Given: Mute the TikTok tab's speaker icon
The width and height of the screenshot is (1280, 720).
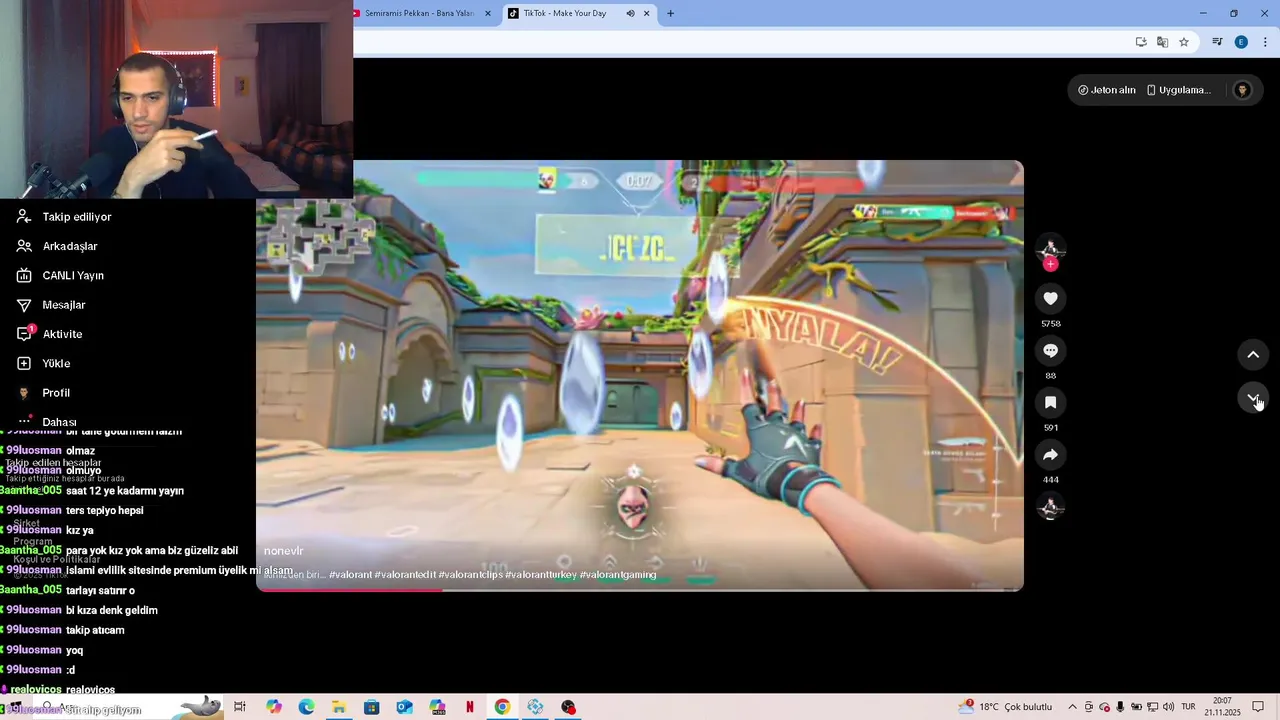Looking at the screenshot, I should click(630, 13).
